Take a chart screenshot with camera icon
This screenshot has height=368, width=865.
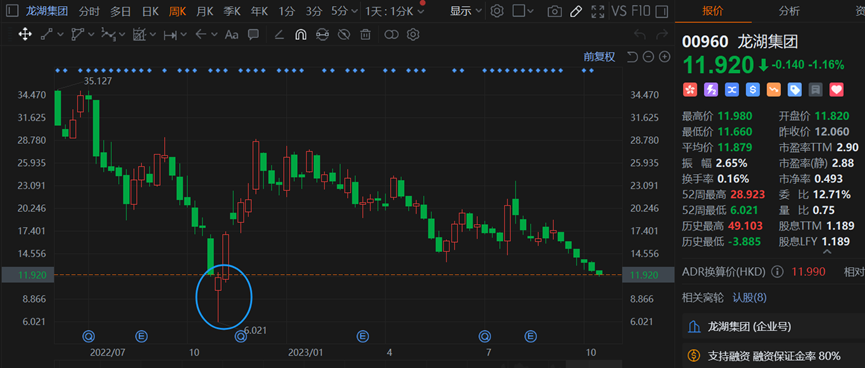click(x=555, y=10)
